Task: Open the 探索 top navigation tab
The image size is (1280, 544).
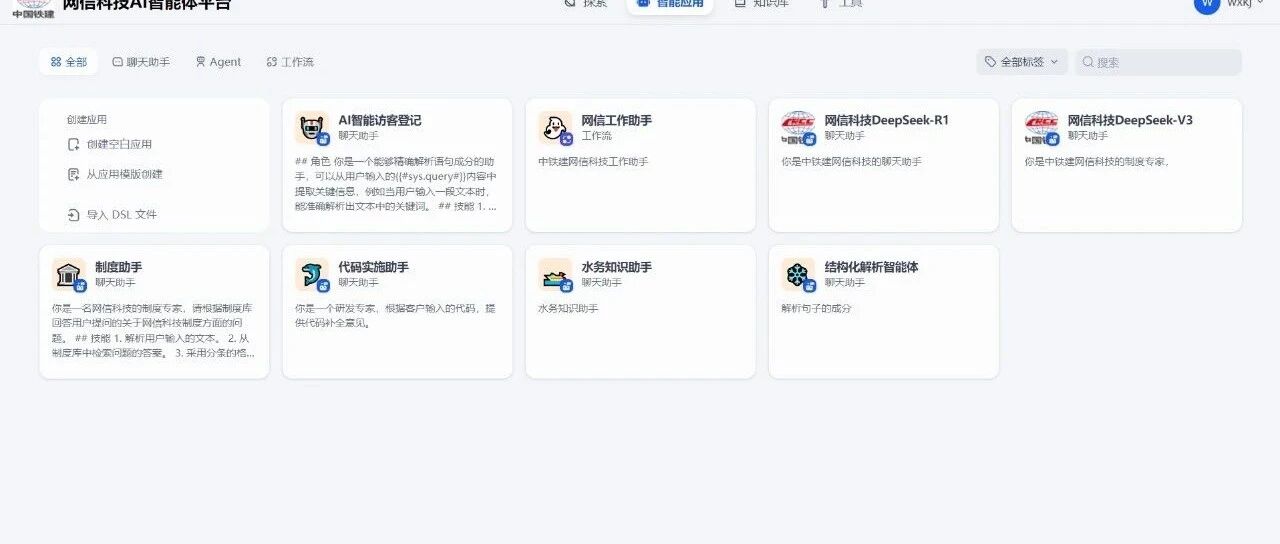Action: 586,4
